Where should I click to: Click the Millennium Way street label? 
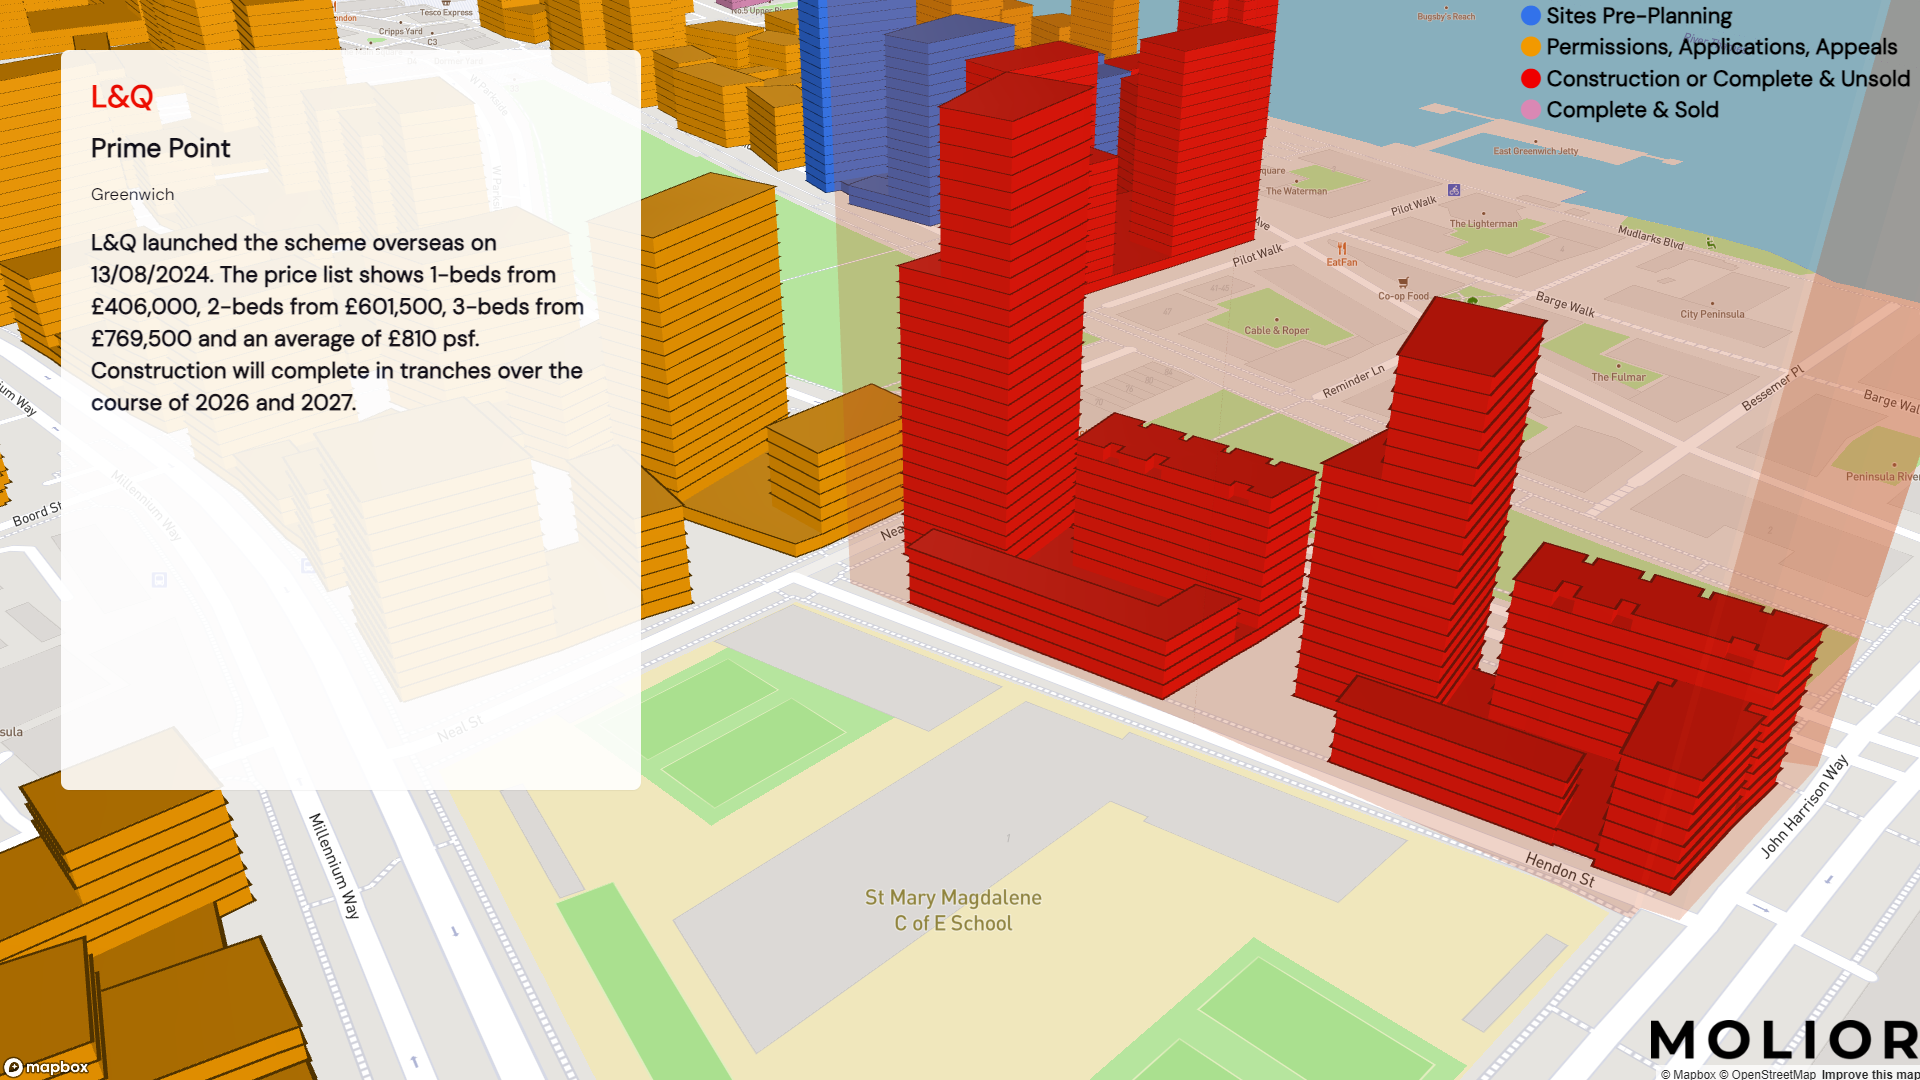pyautogui.click(x=333, y=866)
